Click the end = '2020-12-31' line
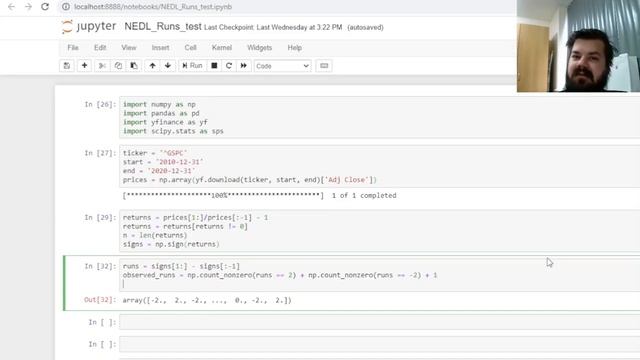Image resolution: width=640 pixels, height=360 pixels. pos(159,171)
